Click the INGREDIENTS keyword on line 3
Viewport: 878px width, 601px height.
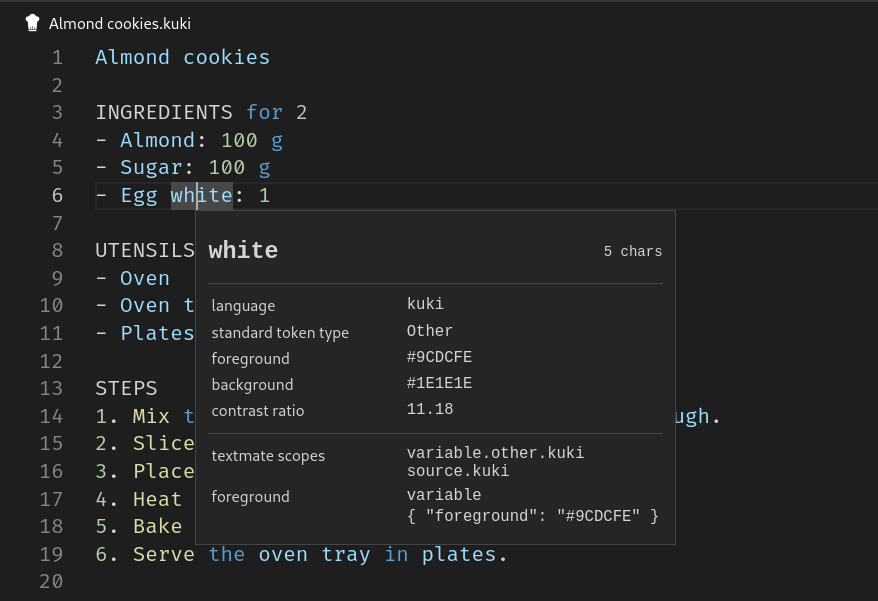coord(166,112)
